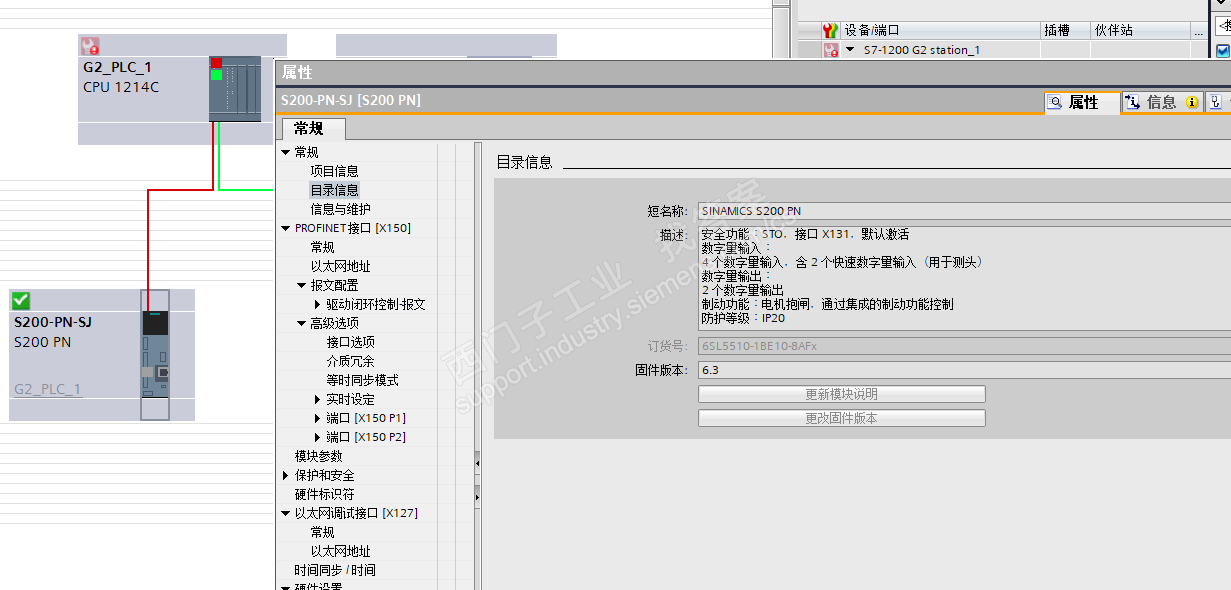Click the colored tools icon in device table header
Screen dimensions: 1231x590
coord(829,30)
